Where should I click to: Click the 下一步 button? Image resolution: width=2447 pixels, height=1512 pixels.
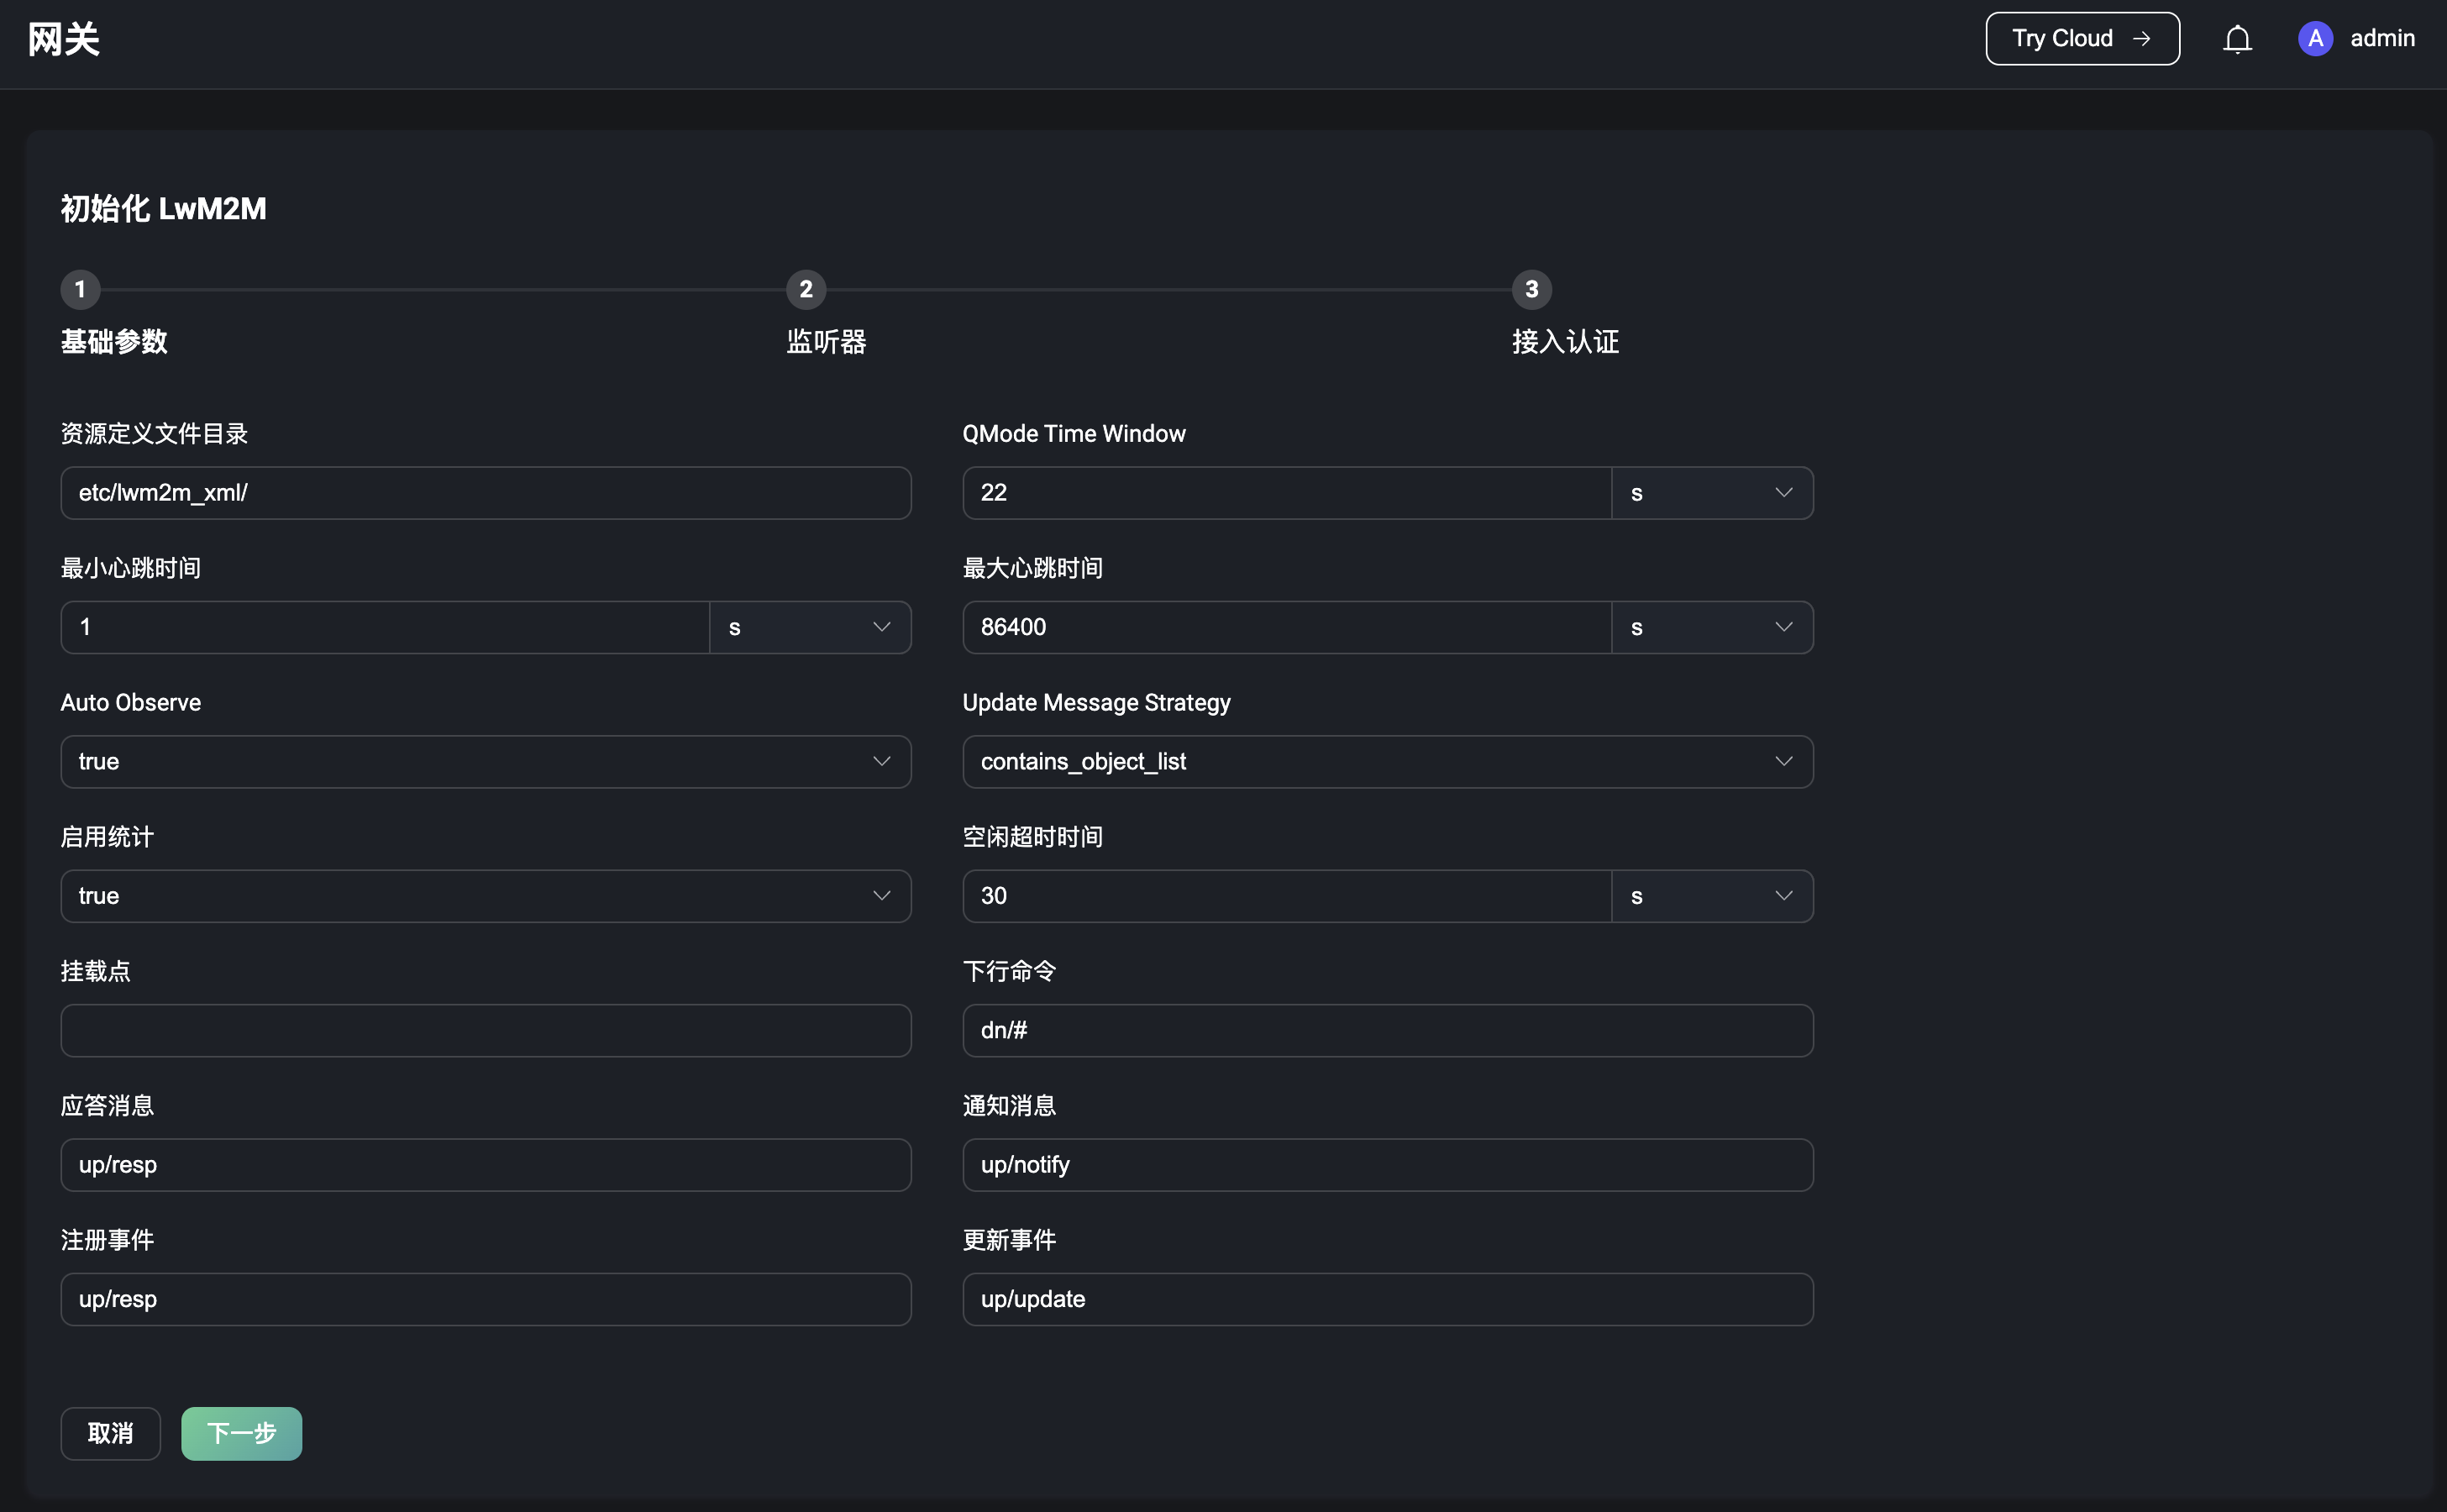[x=240, y=1433]
